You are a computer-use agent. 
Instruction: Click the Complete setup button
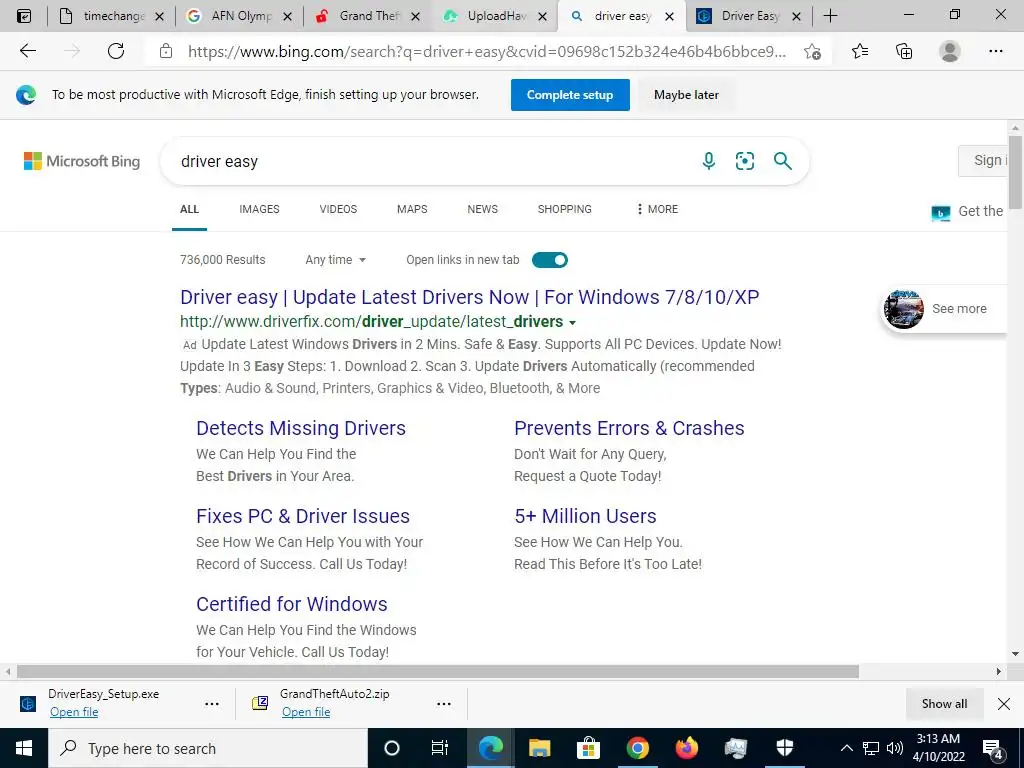[x=570, y=95]
